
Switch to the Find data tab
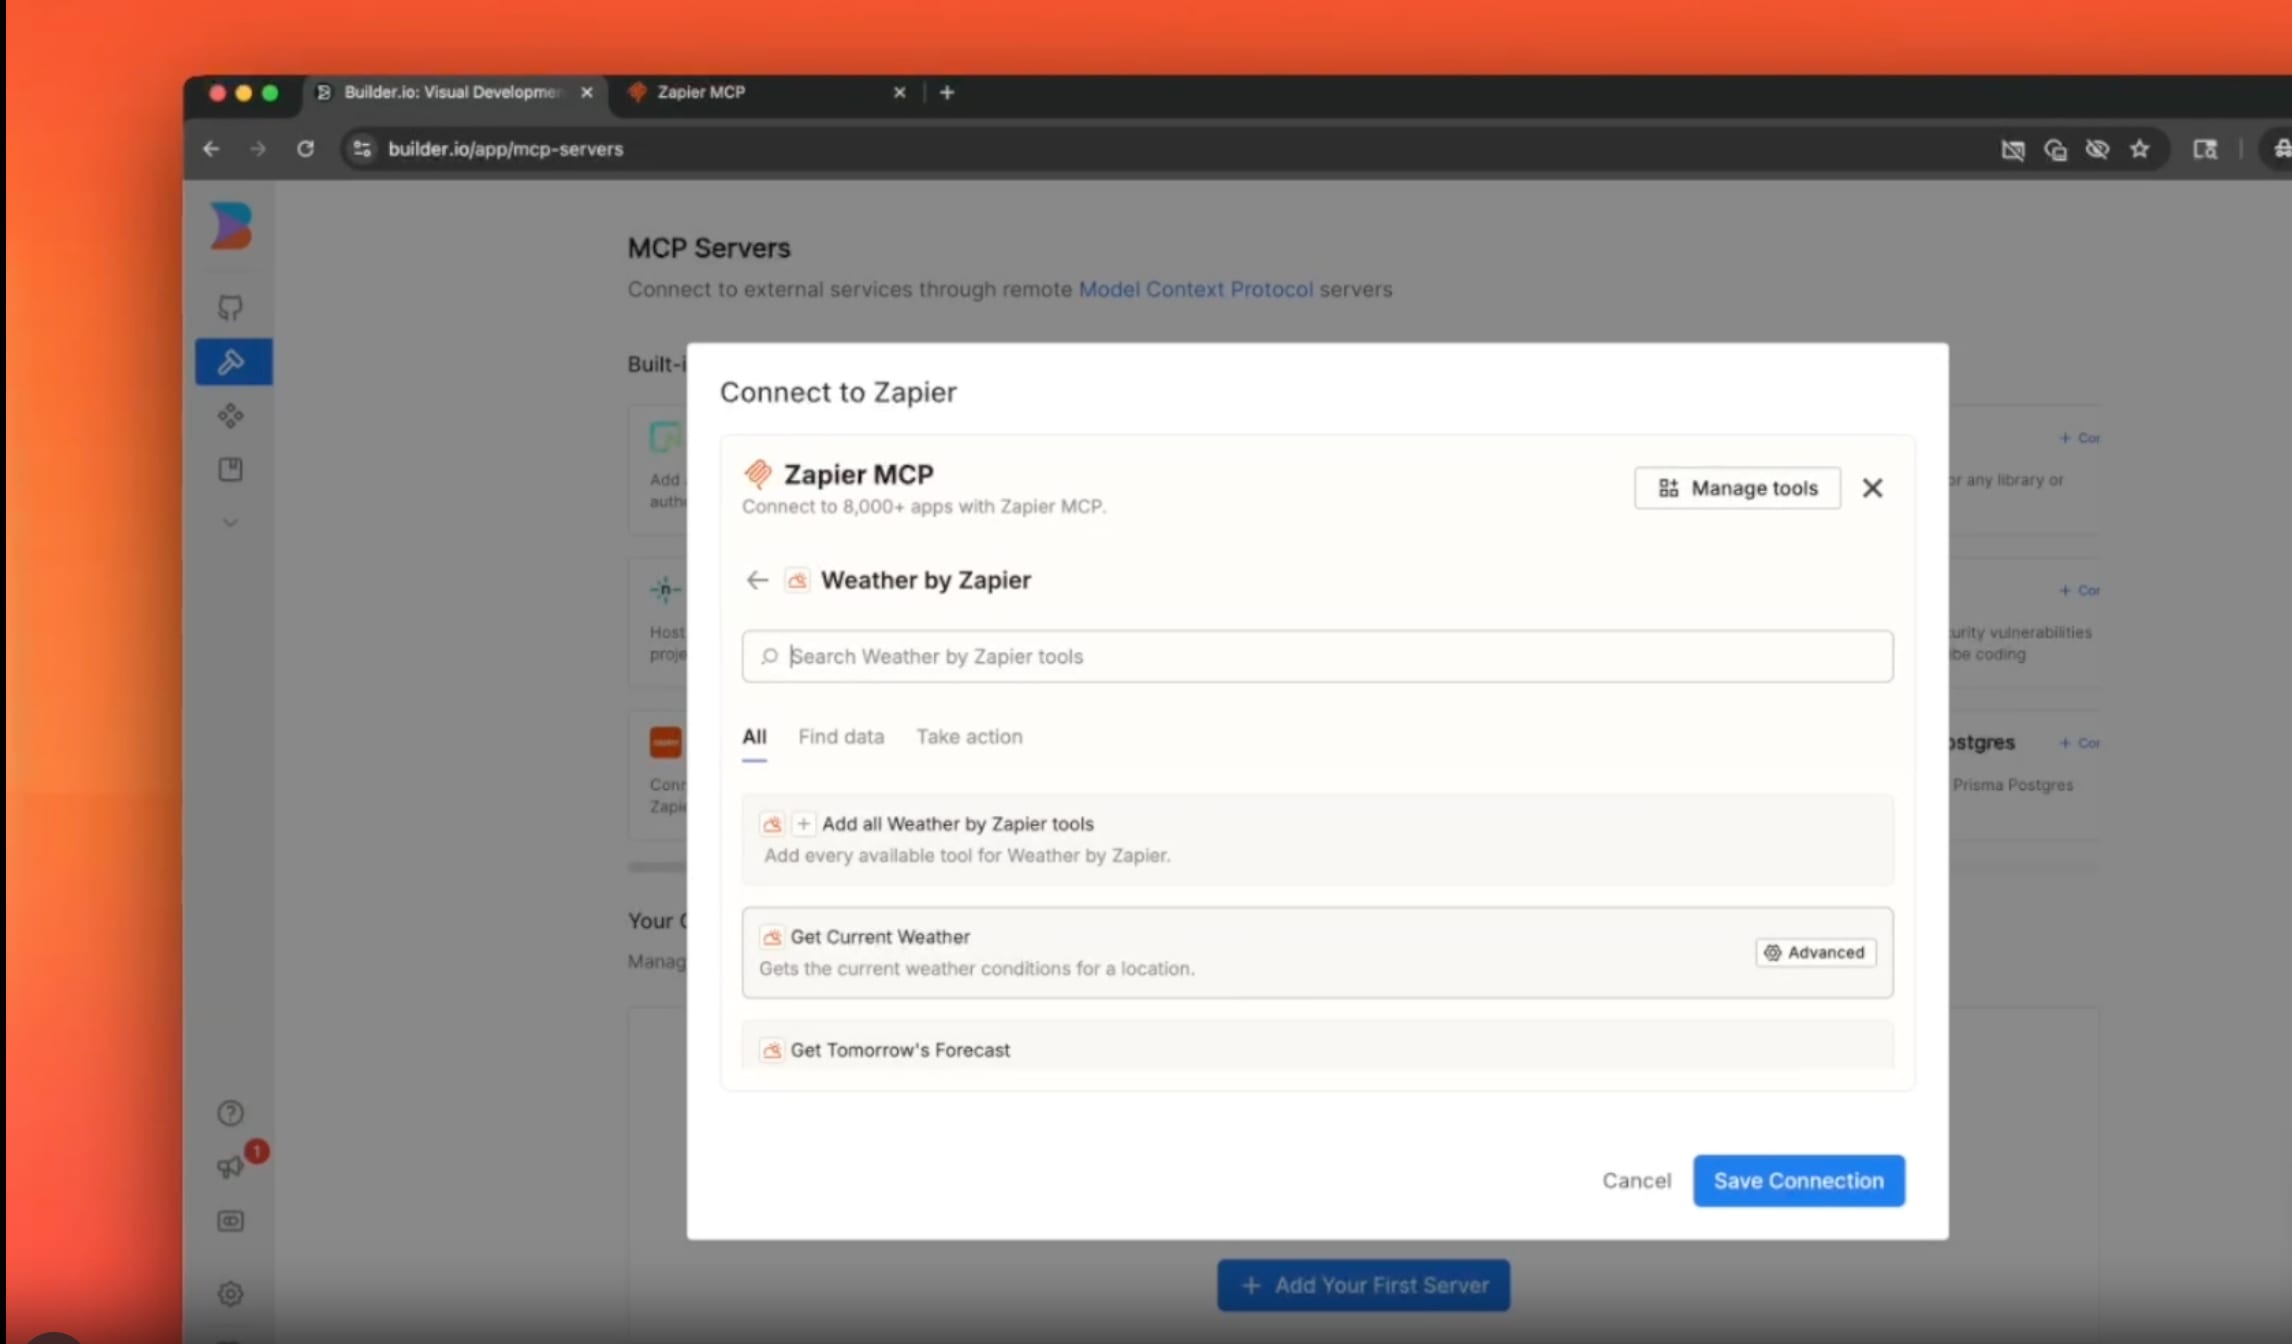(x=840, y=736)
